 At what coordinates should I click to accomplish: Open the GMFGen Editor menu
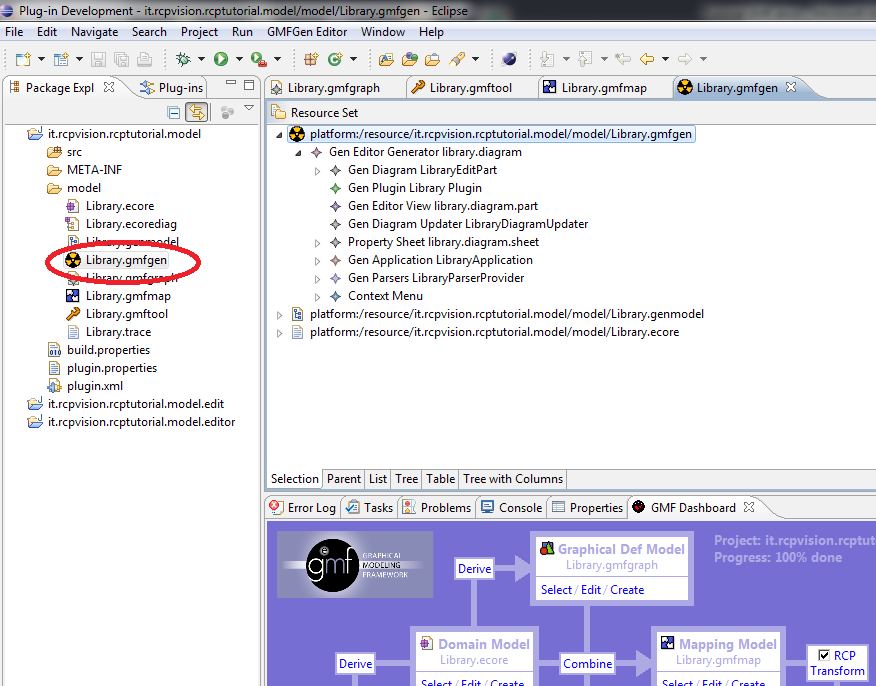tap(306, 32)
